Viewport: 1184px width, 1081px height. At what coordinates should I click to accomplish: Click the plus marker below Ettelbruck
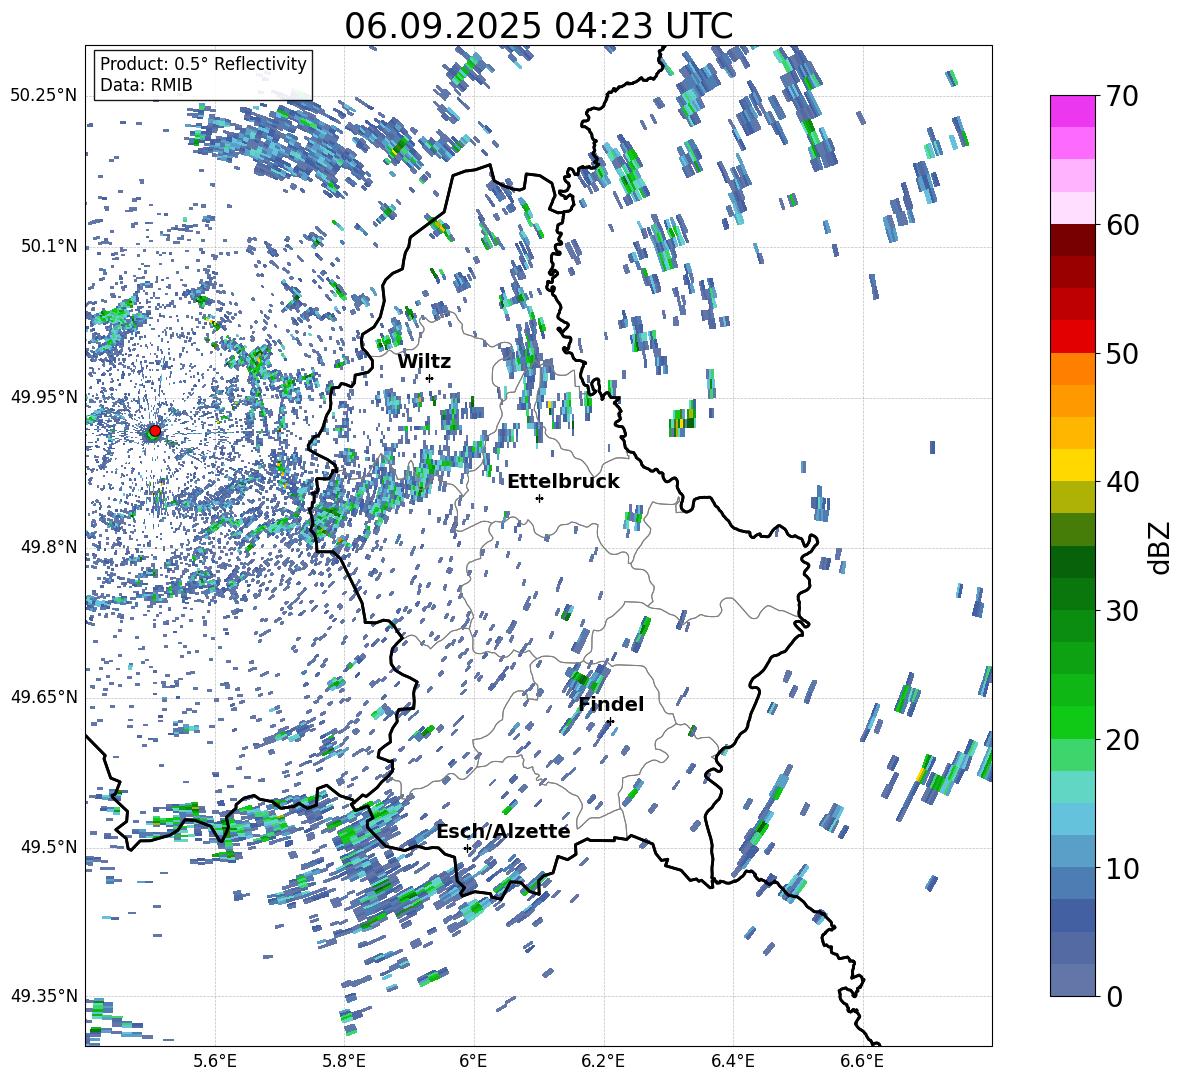click(x=539, y=498)
